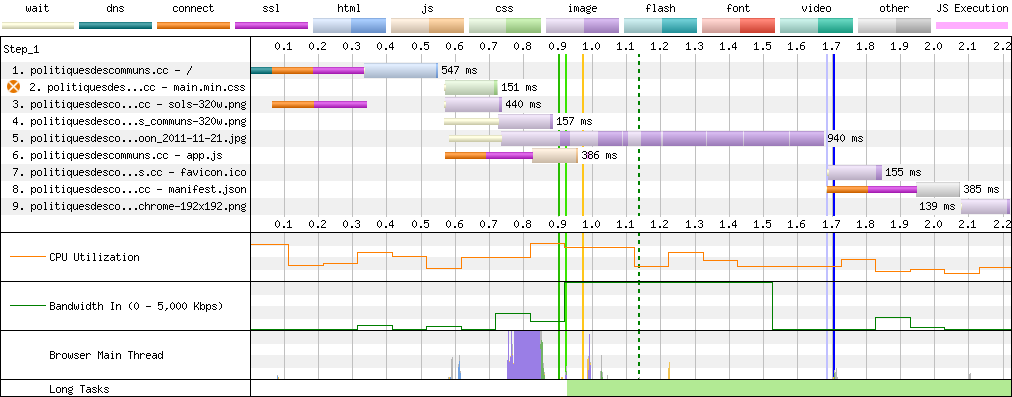Select request 7 favicon.ico row label
The image size is (1012, 397).
tap(129, 172)
